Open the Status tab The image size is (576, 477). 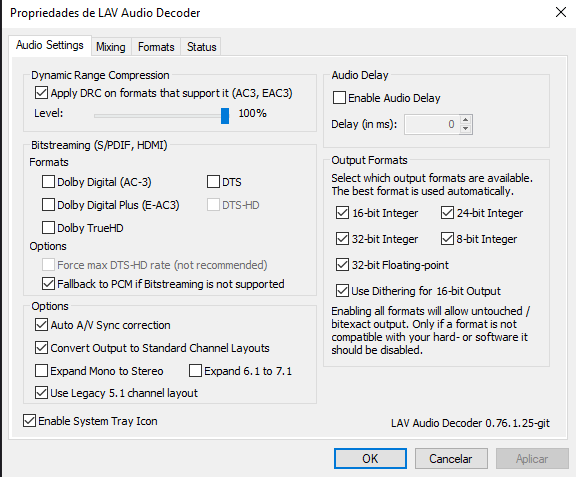(x=201, y=47)
